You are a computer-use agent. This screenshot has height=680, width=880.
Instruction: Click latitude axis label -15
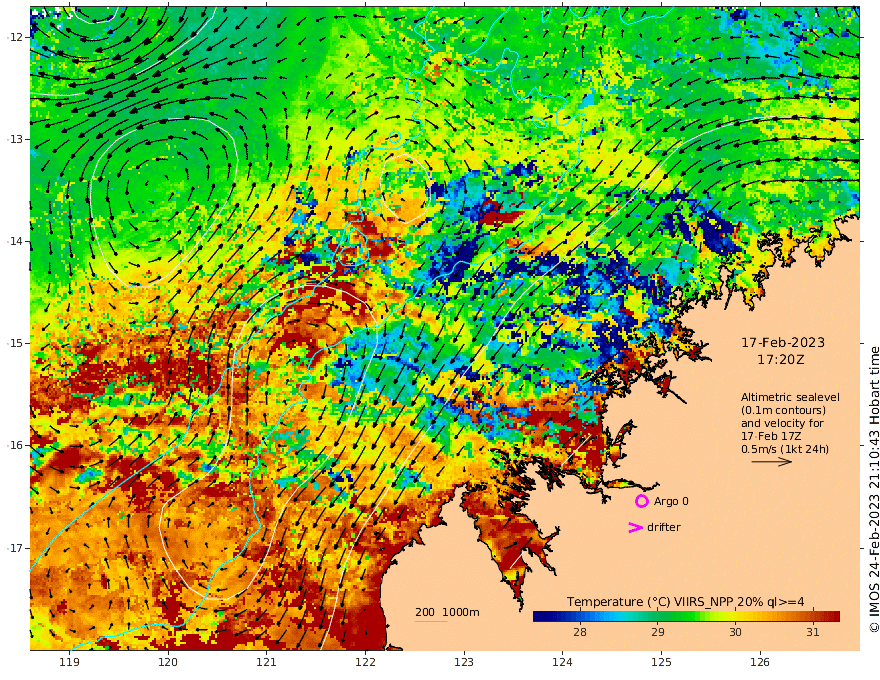click(x=15, y=343)
